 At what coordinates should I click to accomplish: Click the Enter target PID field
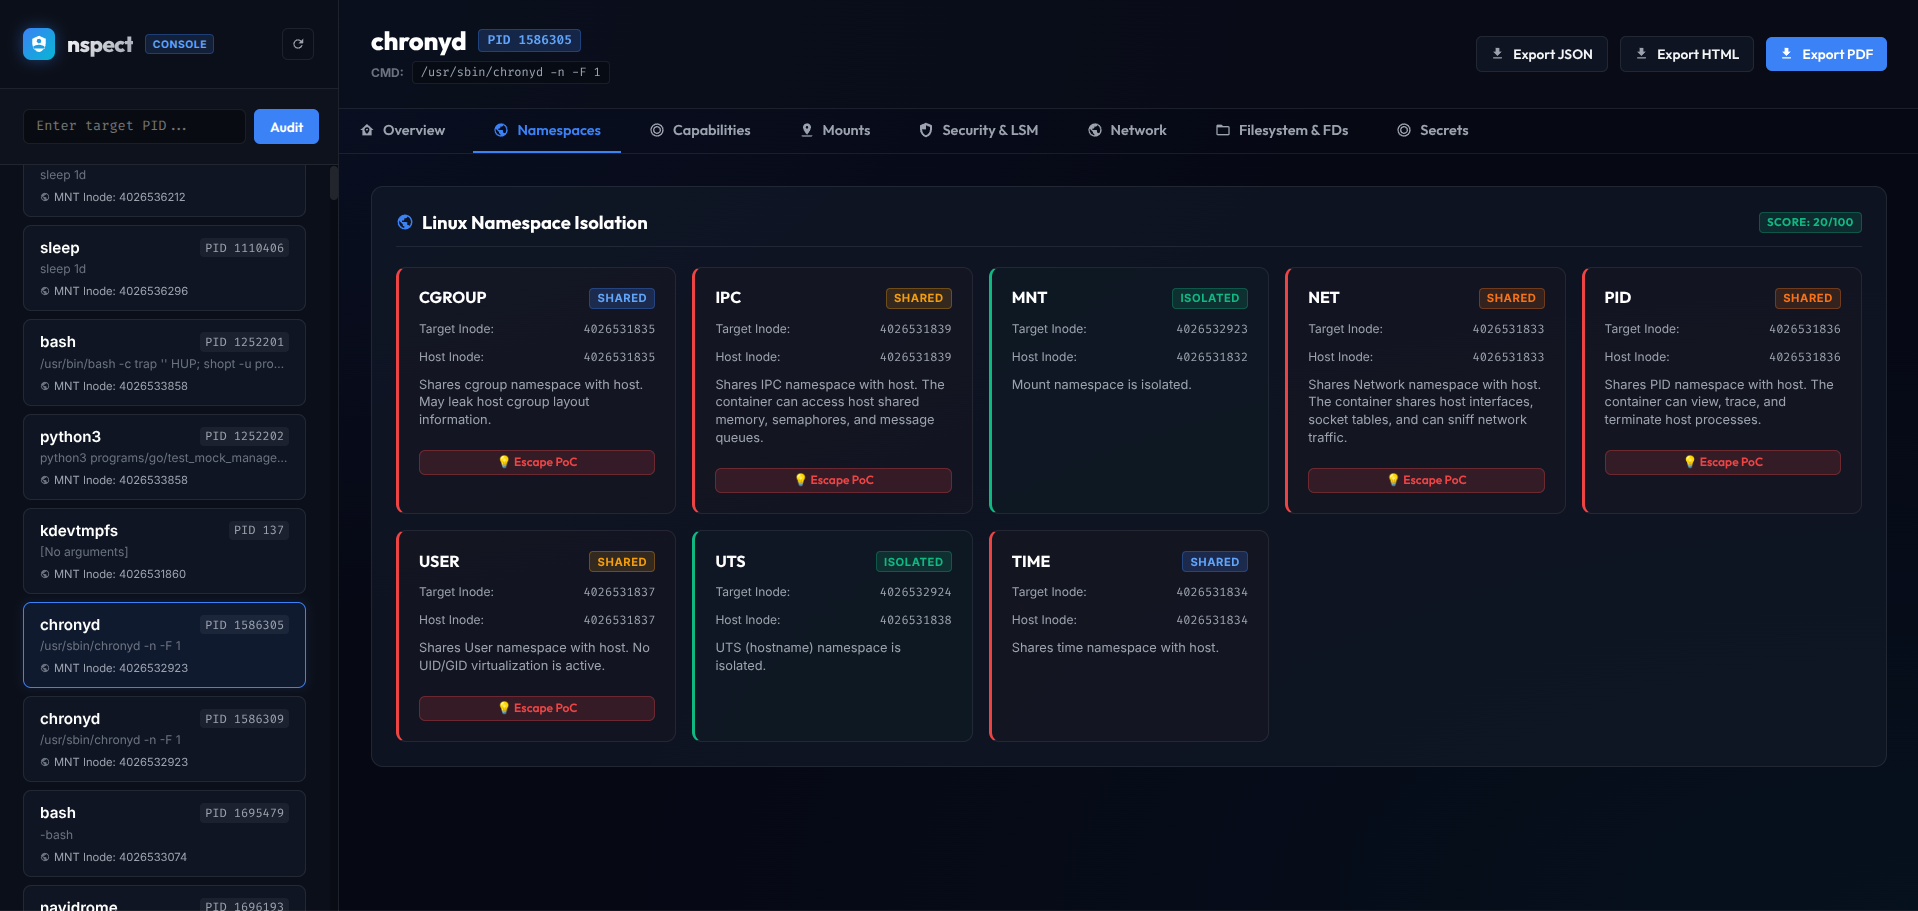click(x=134, y=127)
